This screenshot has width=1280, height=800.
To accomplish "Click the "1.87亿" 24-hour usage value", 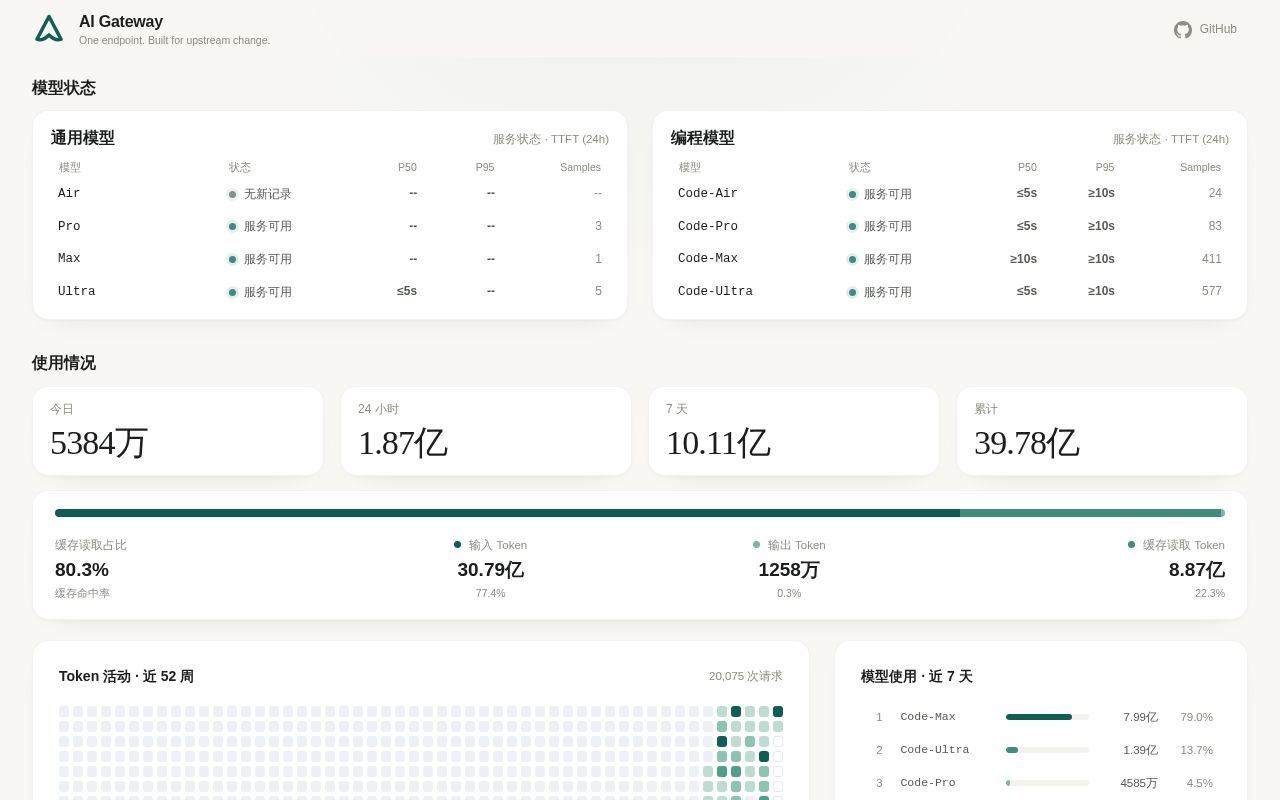I will [x=402, y=443].
